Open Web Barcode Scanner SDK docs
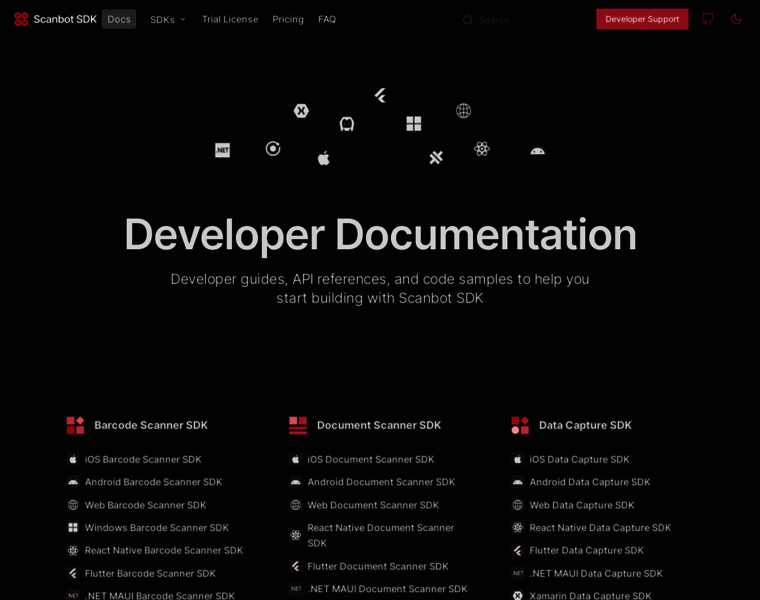This screenshot has height=600, width=760. (145, 505)
